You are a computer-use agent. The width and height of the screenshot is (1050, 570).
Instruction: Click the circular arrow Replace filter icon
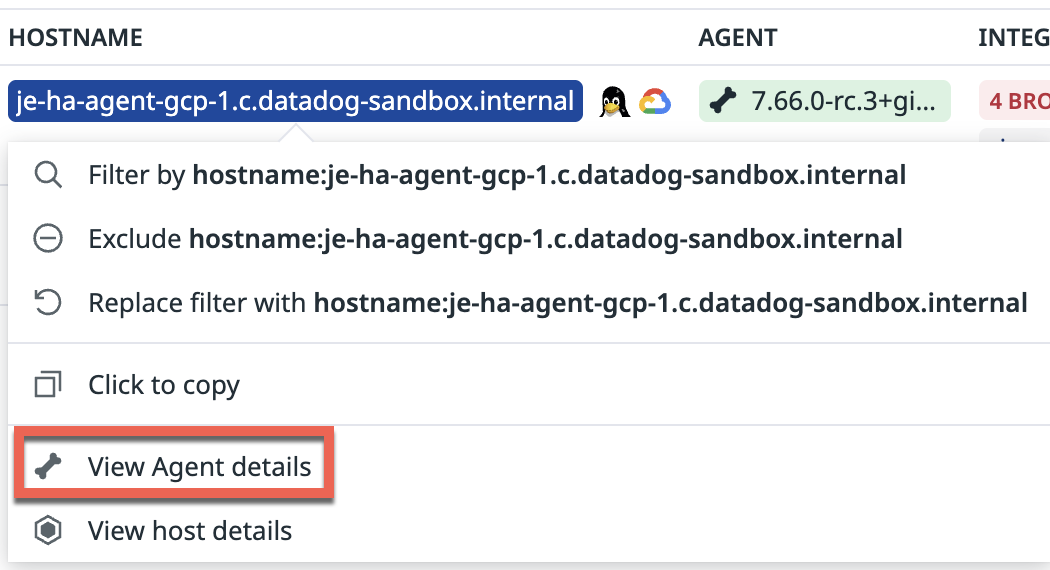click(48, 303)
